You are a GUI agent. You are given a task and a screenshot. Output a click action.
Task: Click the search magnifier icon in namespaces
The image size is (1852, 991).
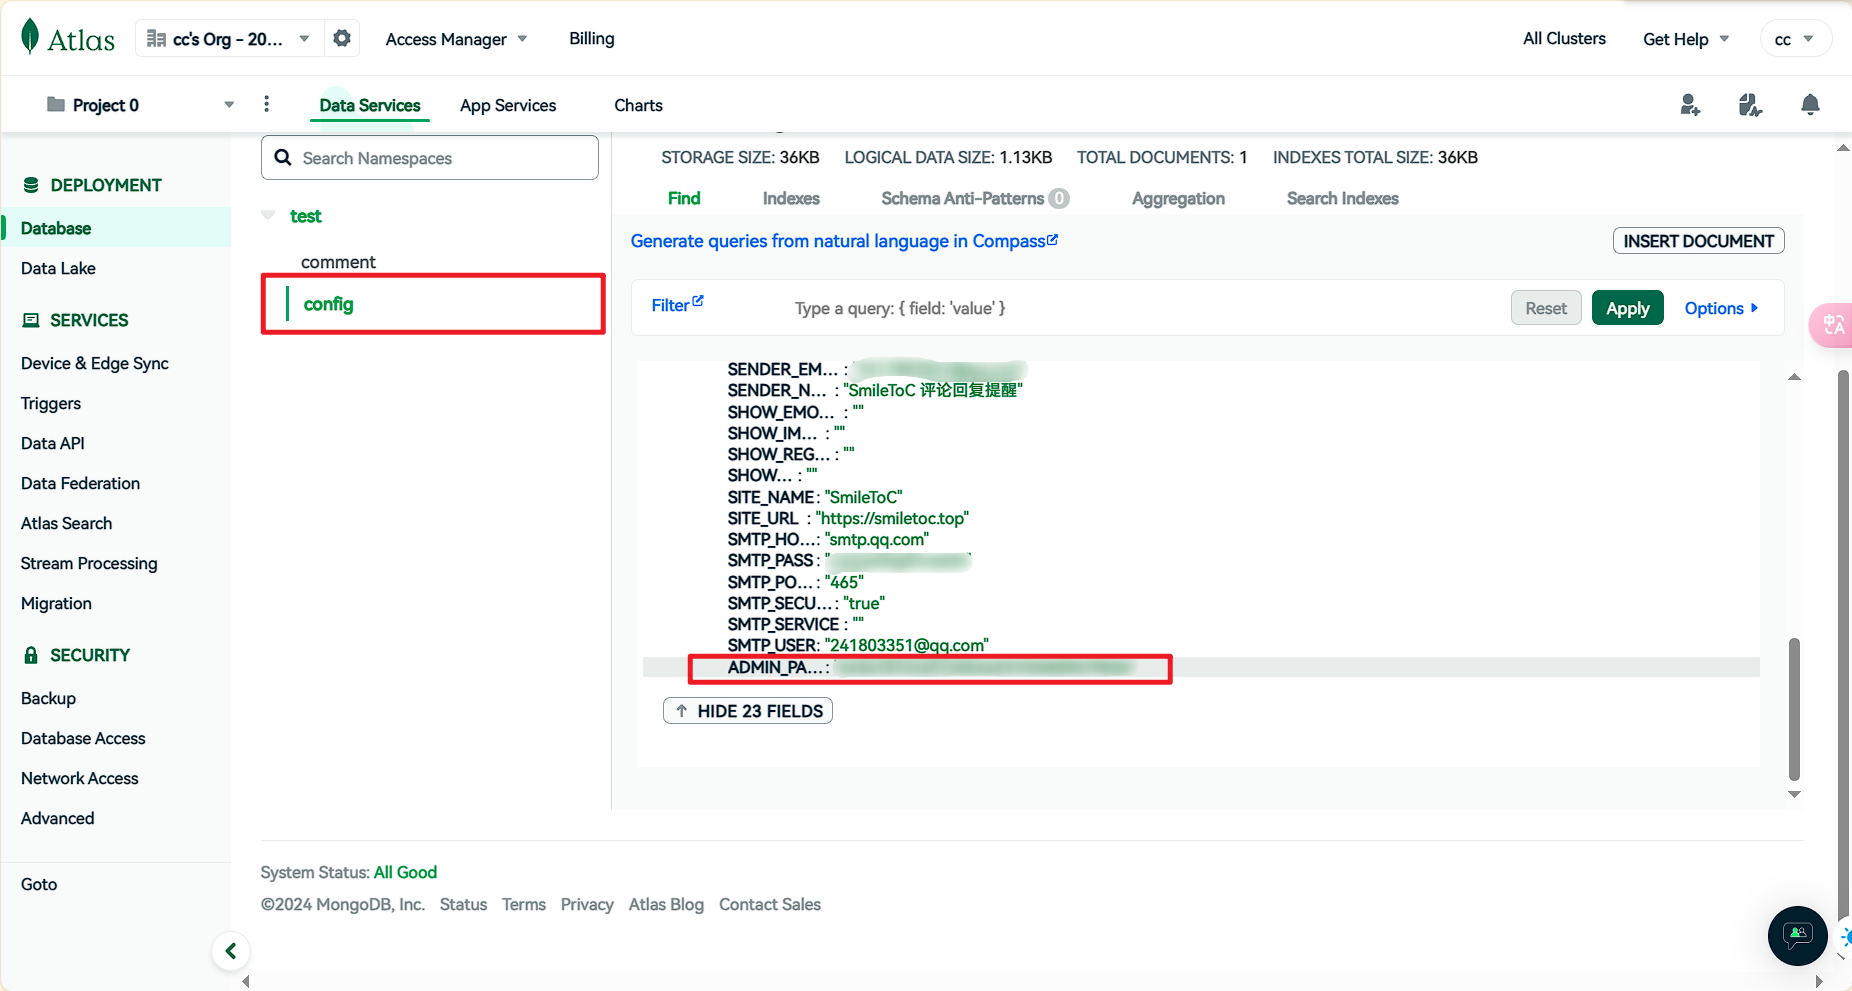[283, 157]
